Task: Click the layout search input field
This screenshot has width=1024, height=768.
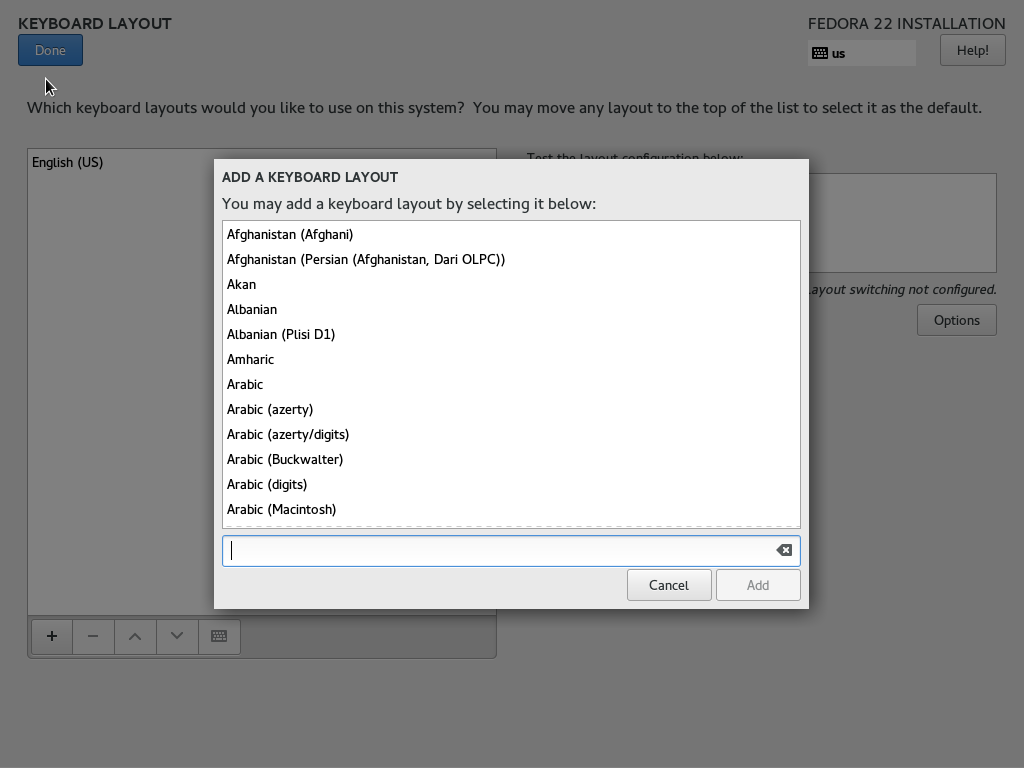Action: (500, 550)
